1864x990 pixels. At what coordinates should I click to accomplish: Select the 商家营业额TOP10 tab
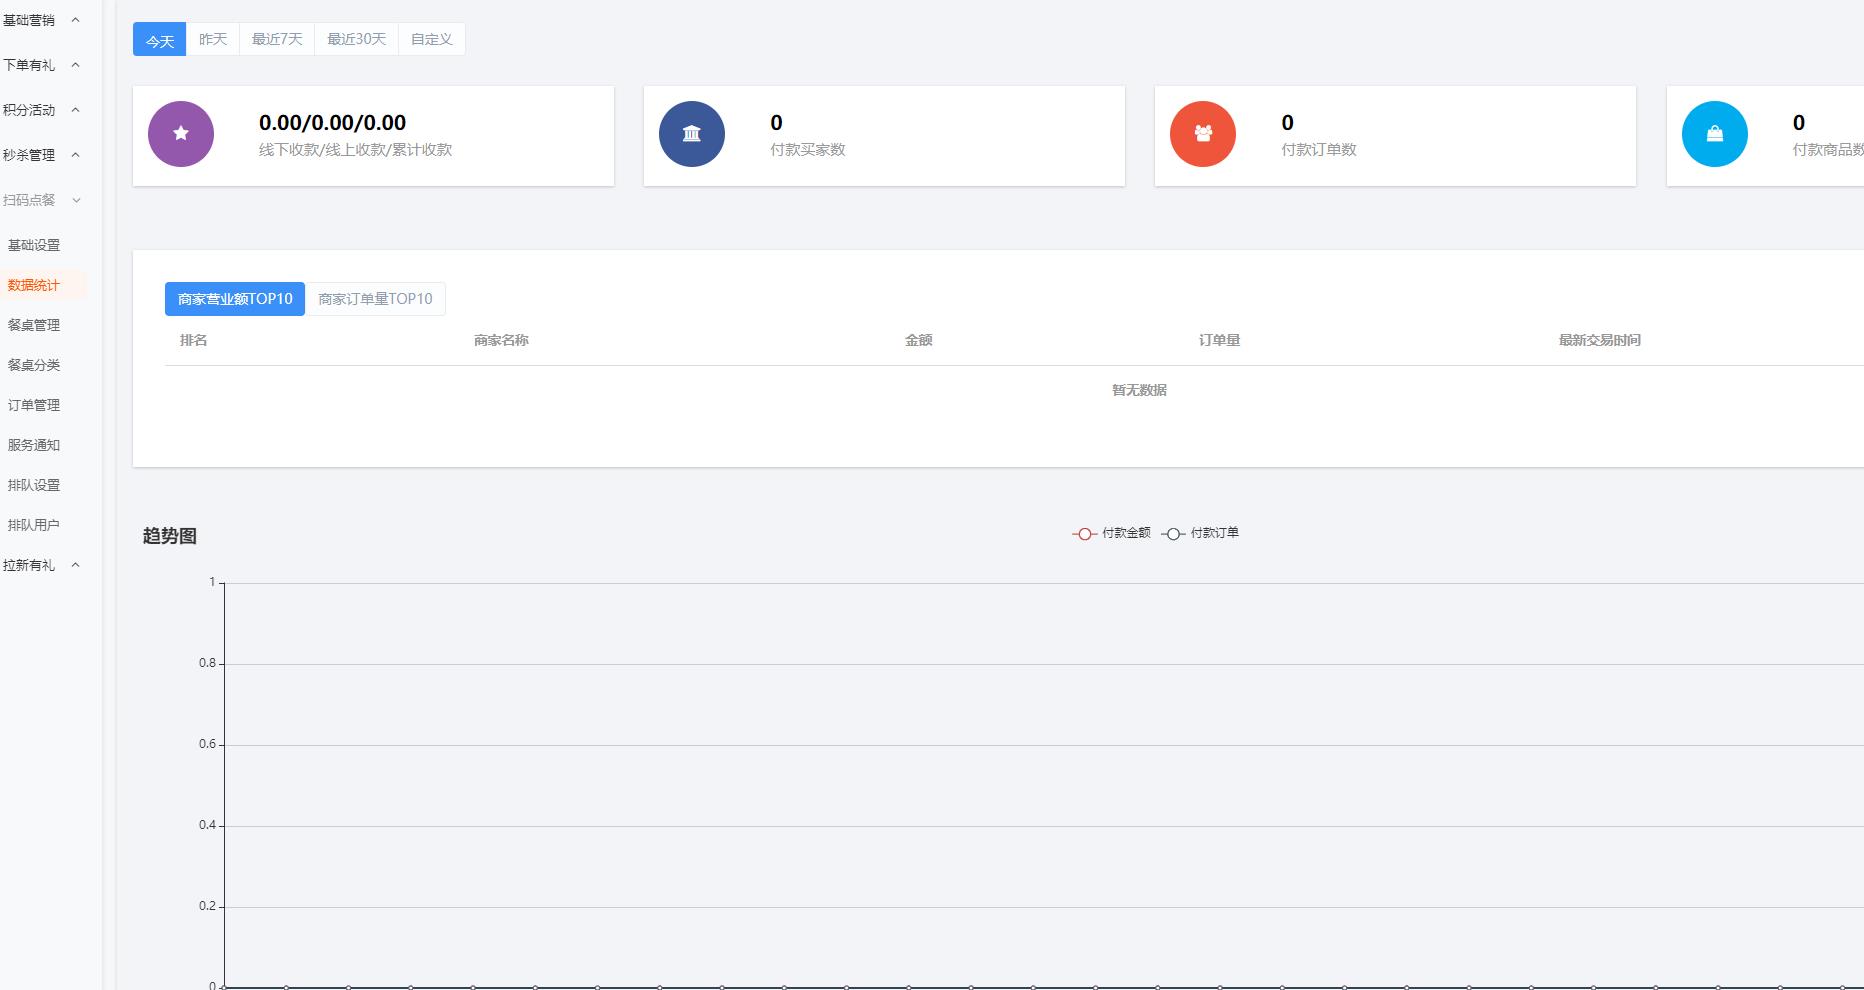235,299
